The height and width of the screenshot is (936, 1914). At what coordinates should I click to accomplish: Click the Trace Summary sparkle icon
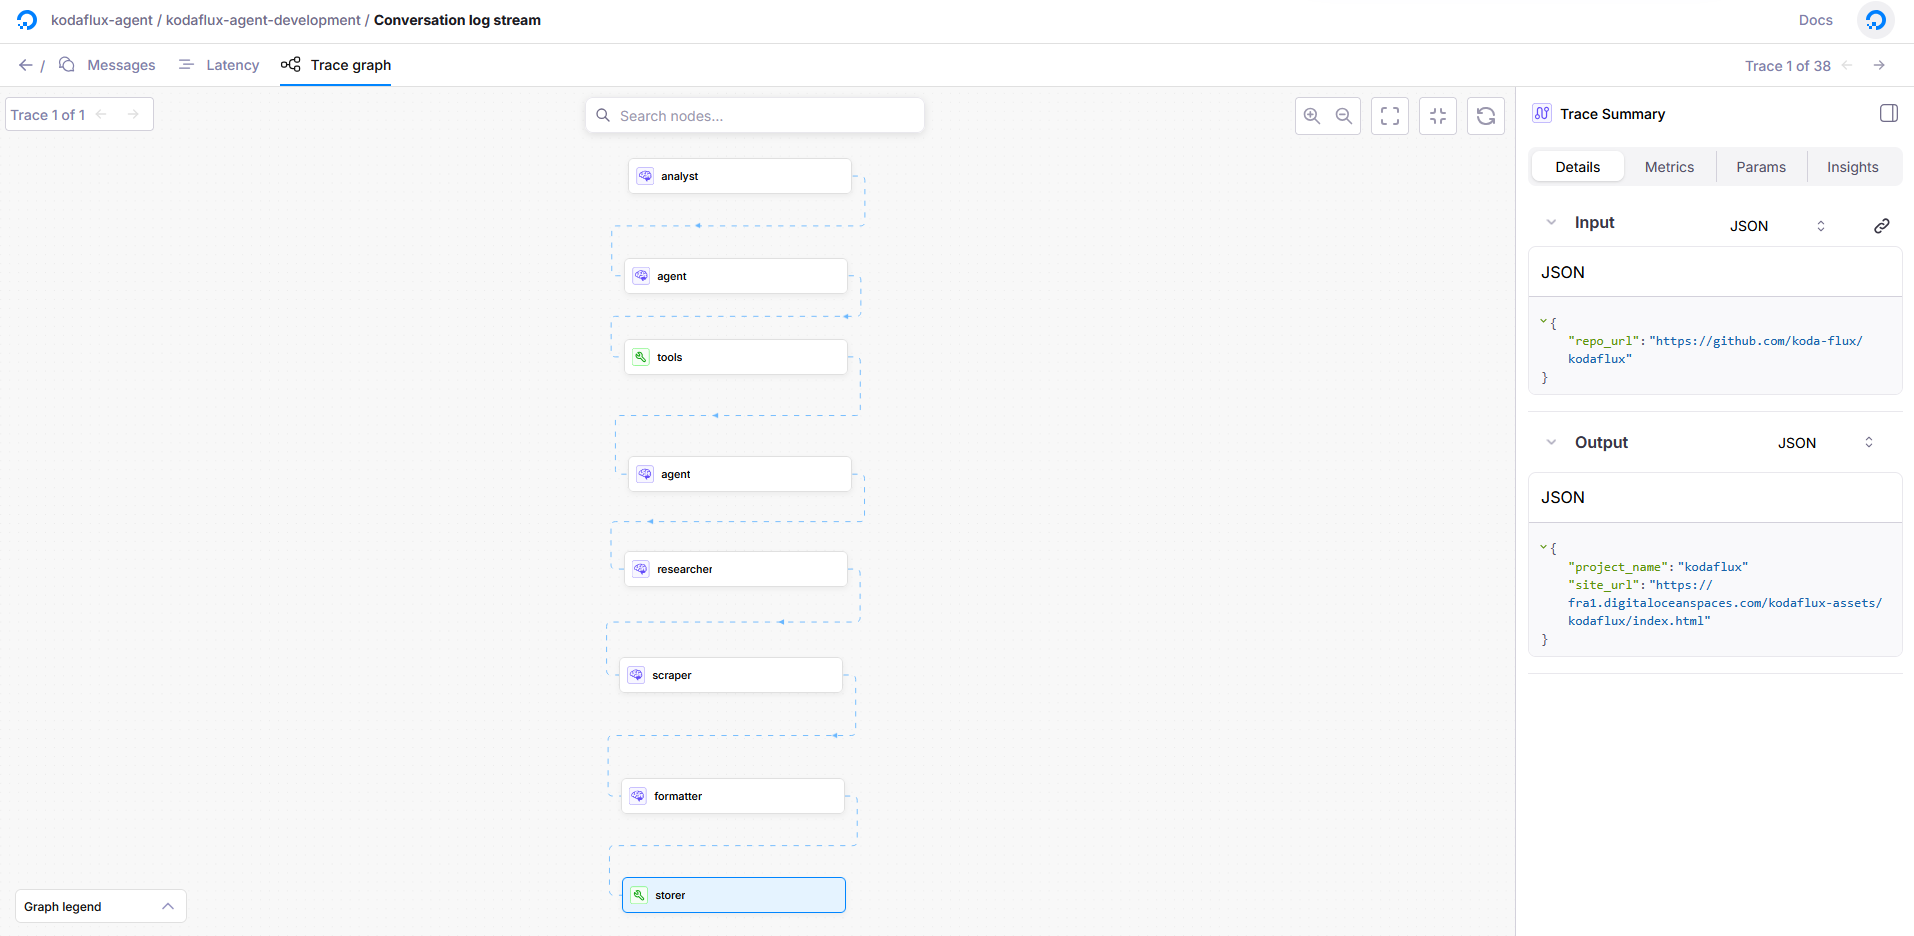1542,113
